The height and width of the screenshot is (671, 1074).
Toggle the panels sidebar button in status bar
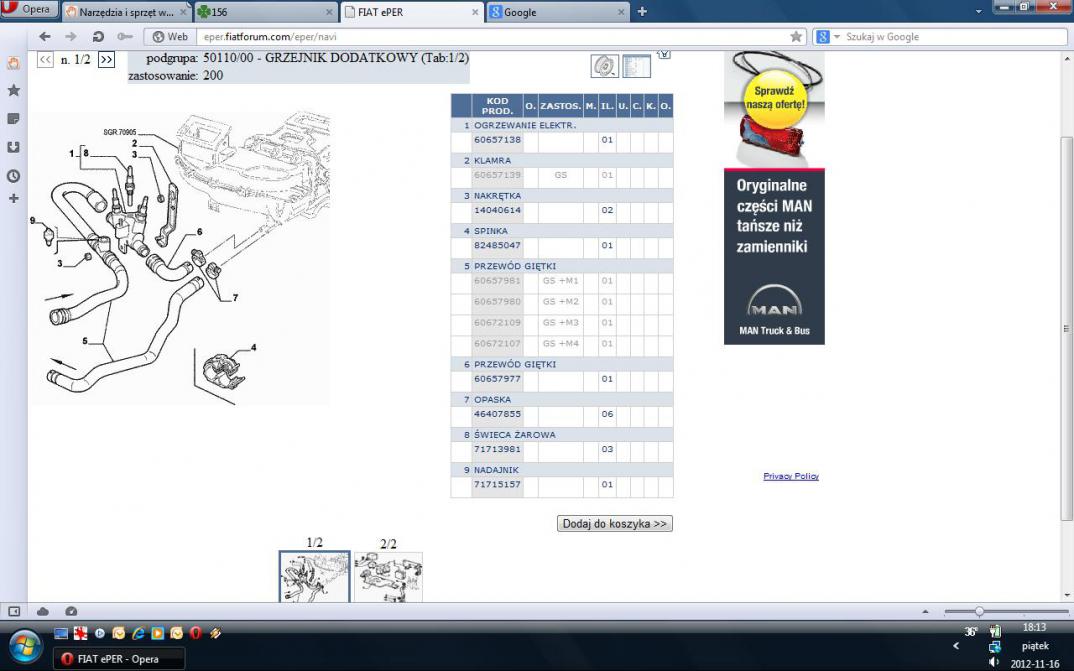[14, 611]
